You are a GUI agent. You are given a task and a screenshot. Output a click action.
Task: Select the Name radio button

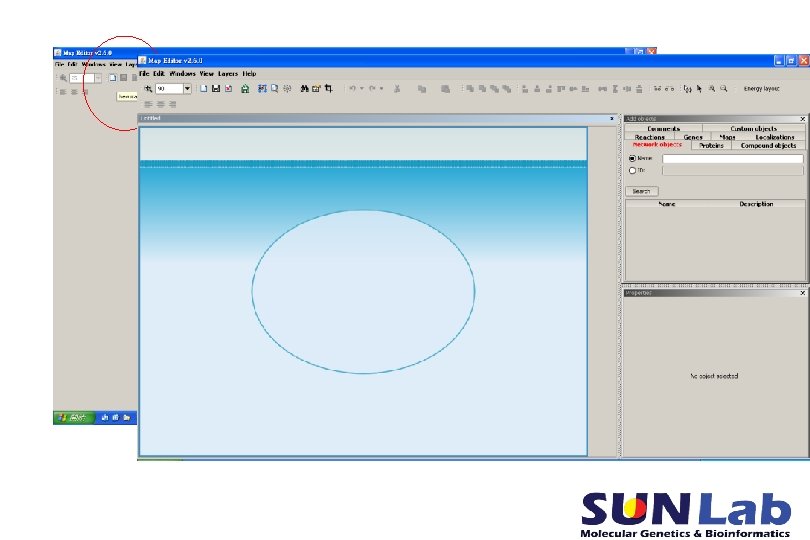coord(632,159)
